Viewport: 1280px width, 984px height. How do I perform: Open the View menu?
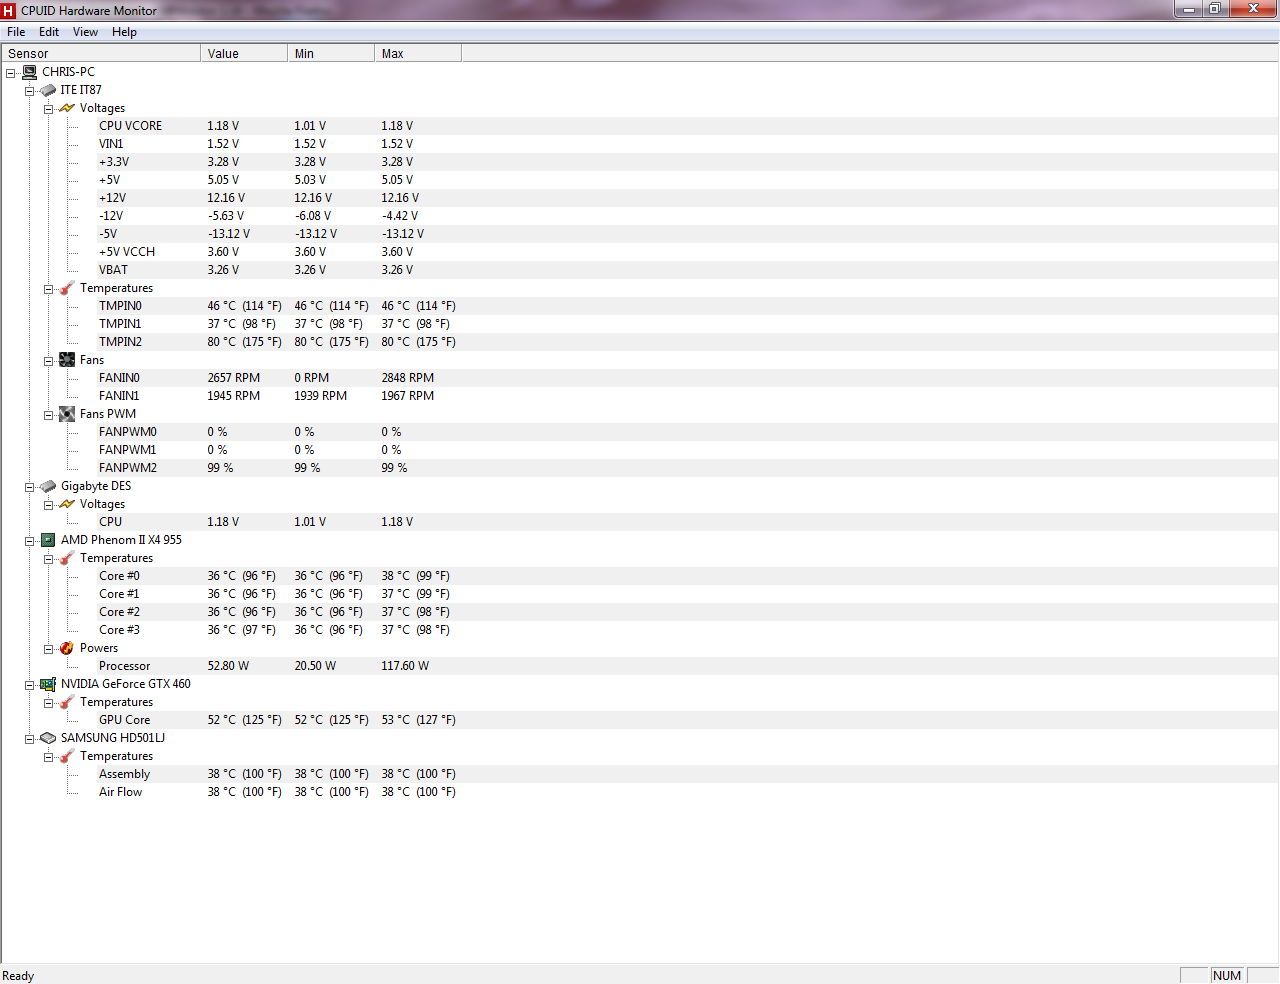(x=85, y=32)
